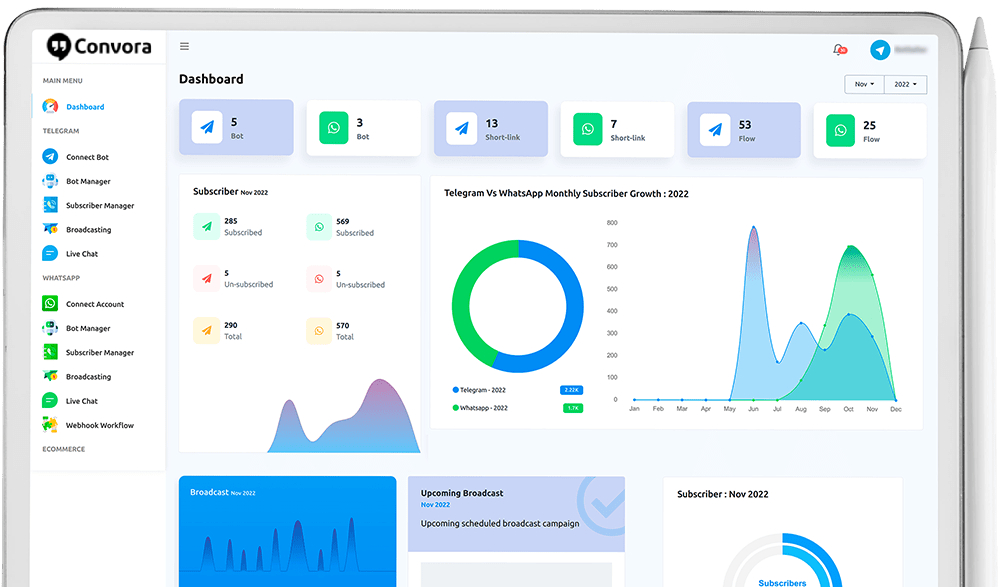Toggle the Telegram - 2022 legend series
This screenshot has height=587, width=1000.
point(483,390)
